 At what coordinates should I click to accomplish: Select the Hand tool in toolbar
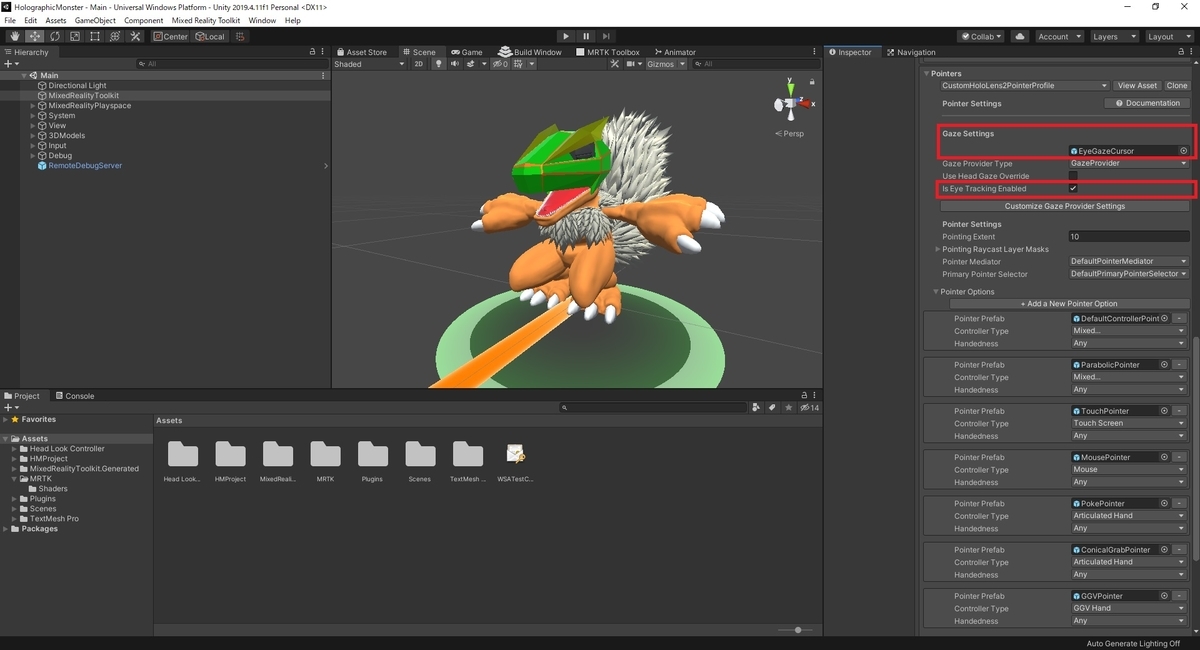pyautogui.click(x=14, y=36)
